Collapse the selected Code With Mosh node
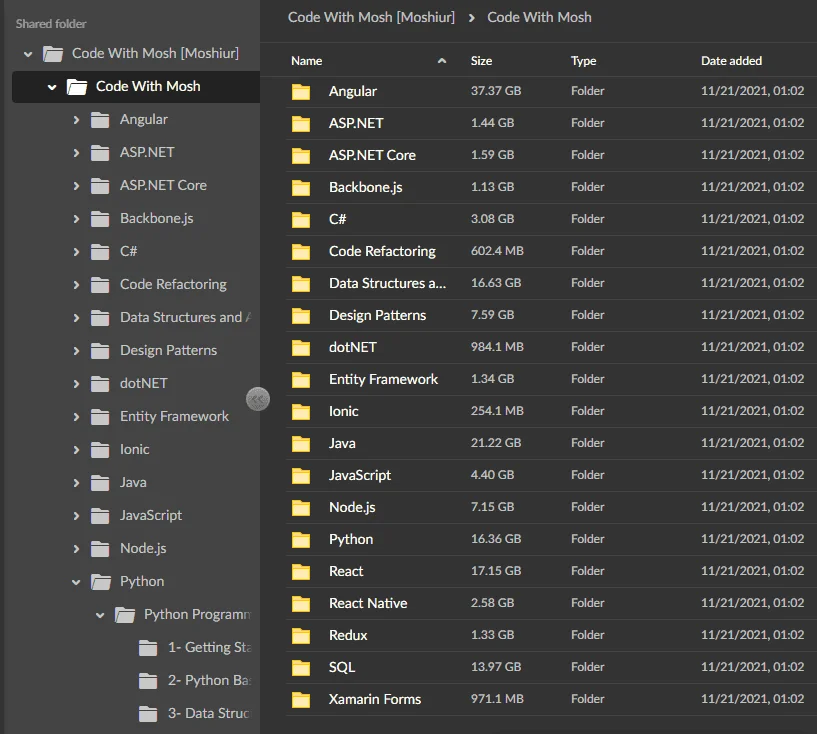 point(52,87)
